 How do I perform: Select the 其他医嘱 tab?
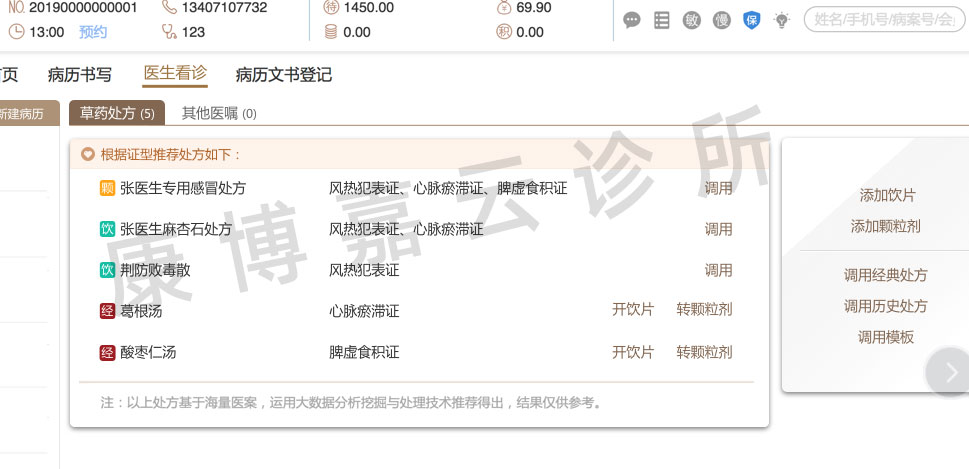(x=218, y=114)
